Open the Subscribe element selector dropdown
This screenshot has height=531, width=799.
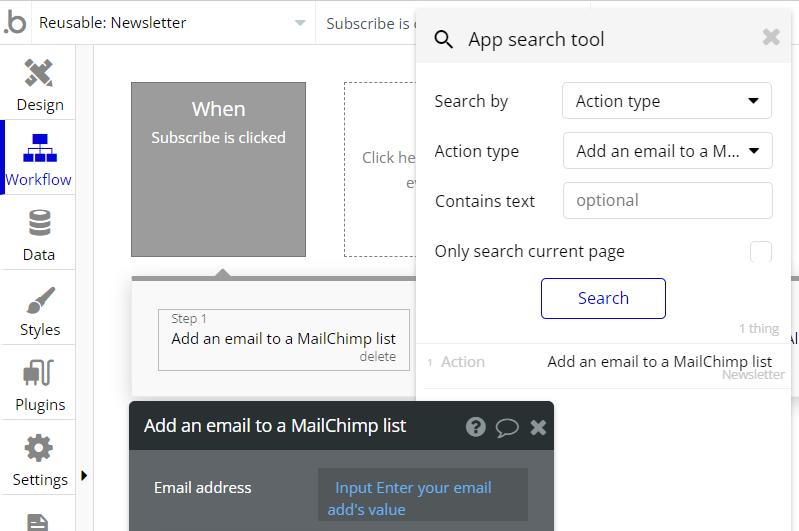367,23
